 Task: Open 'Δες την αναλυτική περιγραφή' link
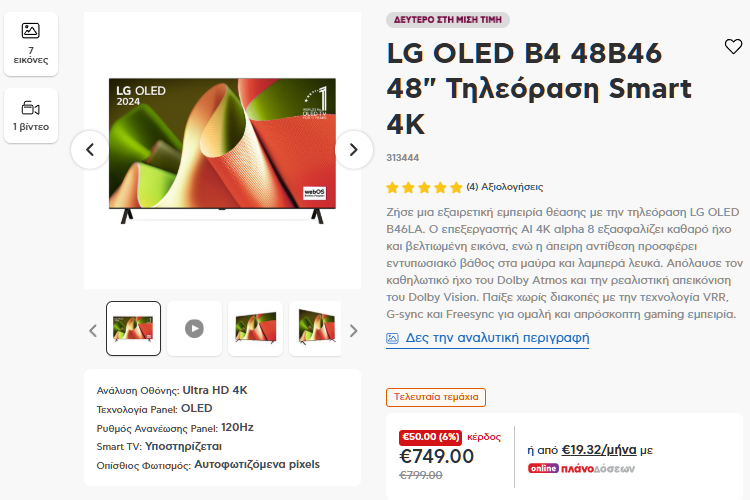tap(497, 338)
